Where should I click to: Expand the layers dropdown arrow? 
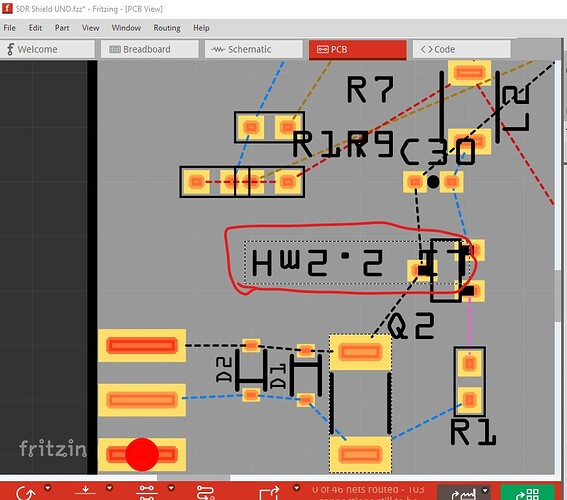pyautogui.click(x=171, y=488)
